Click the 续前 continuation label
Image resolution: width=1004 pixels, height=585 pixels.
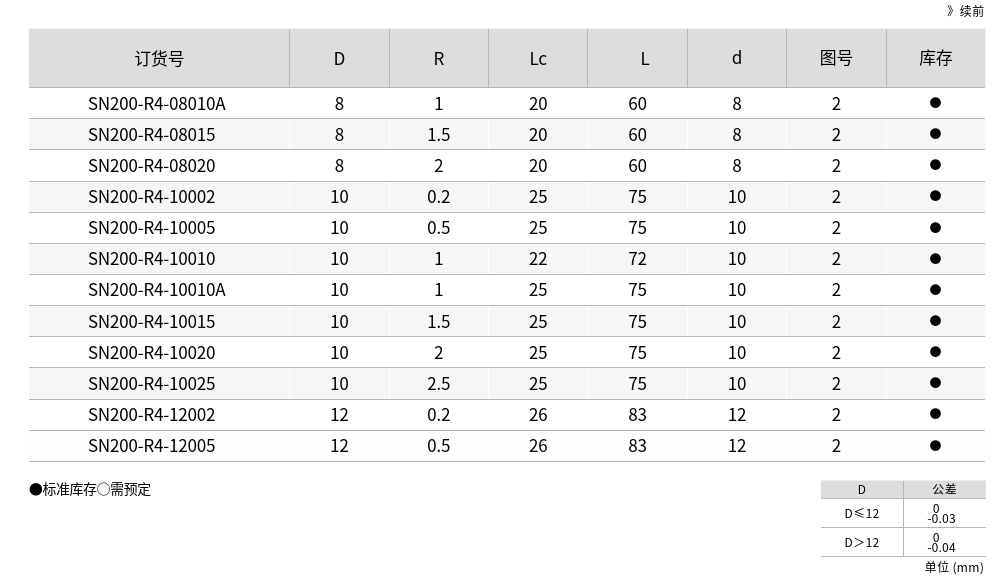[965, 11]
